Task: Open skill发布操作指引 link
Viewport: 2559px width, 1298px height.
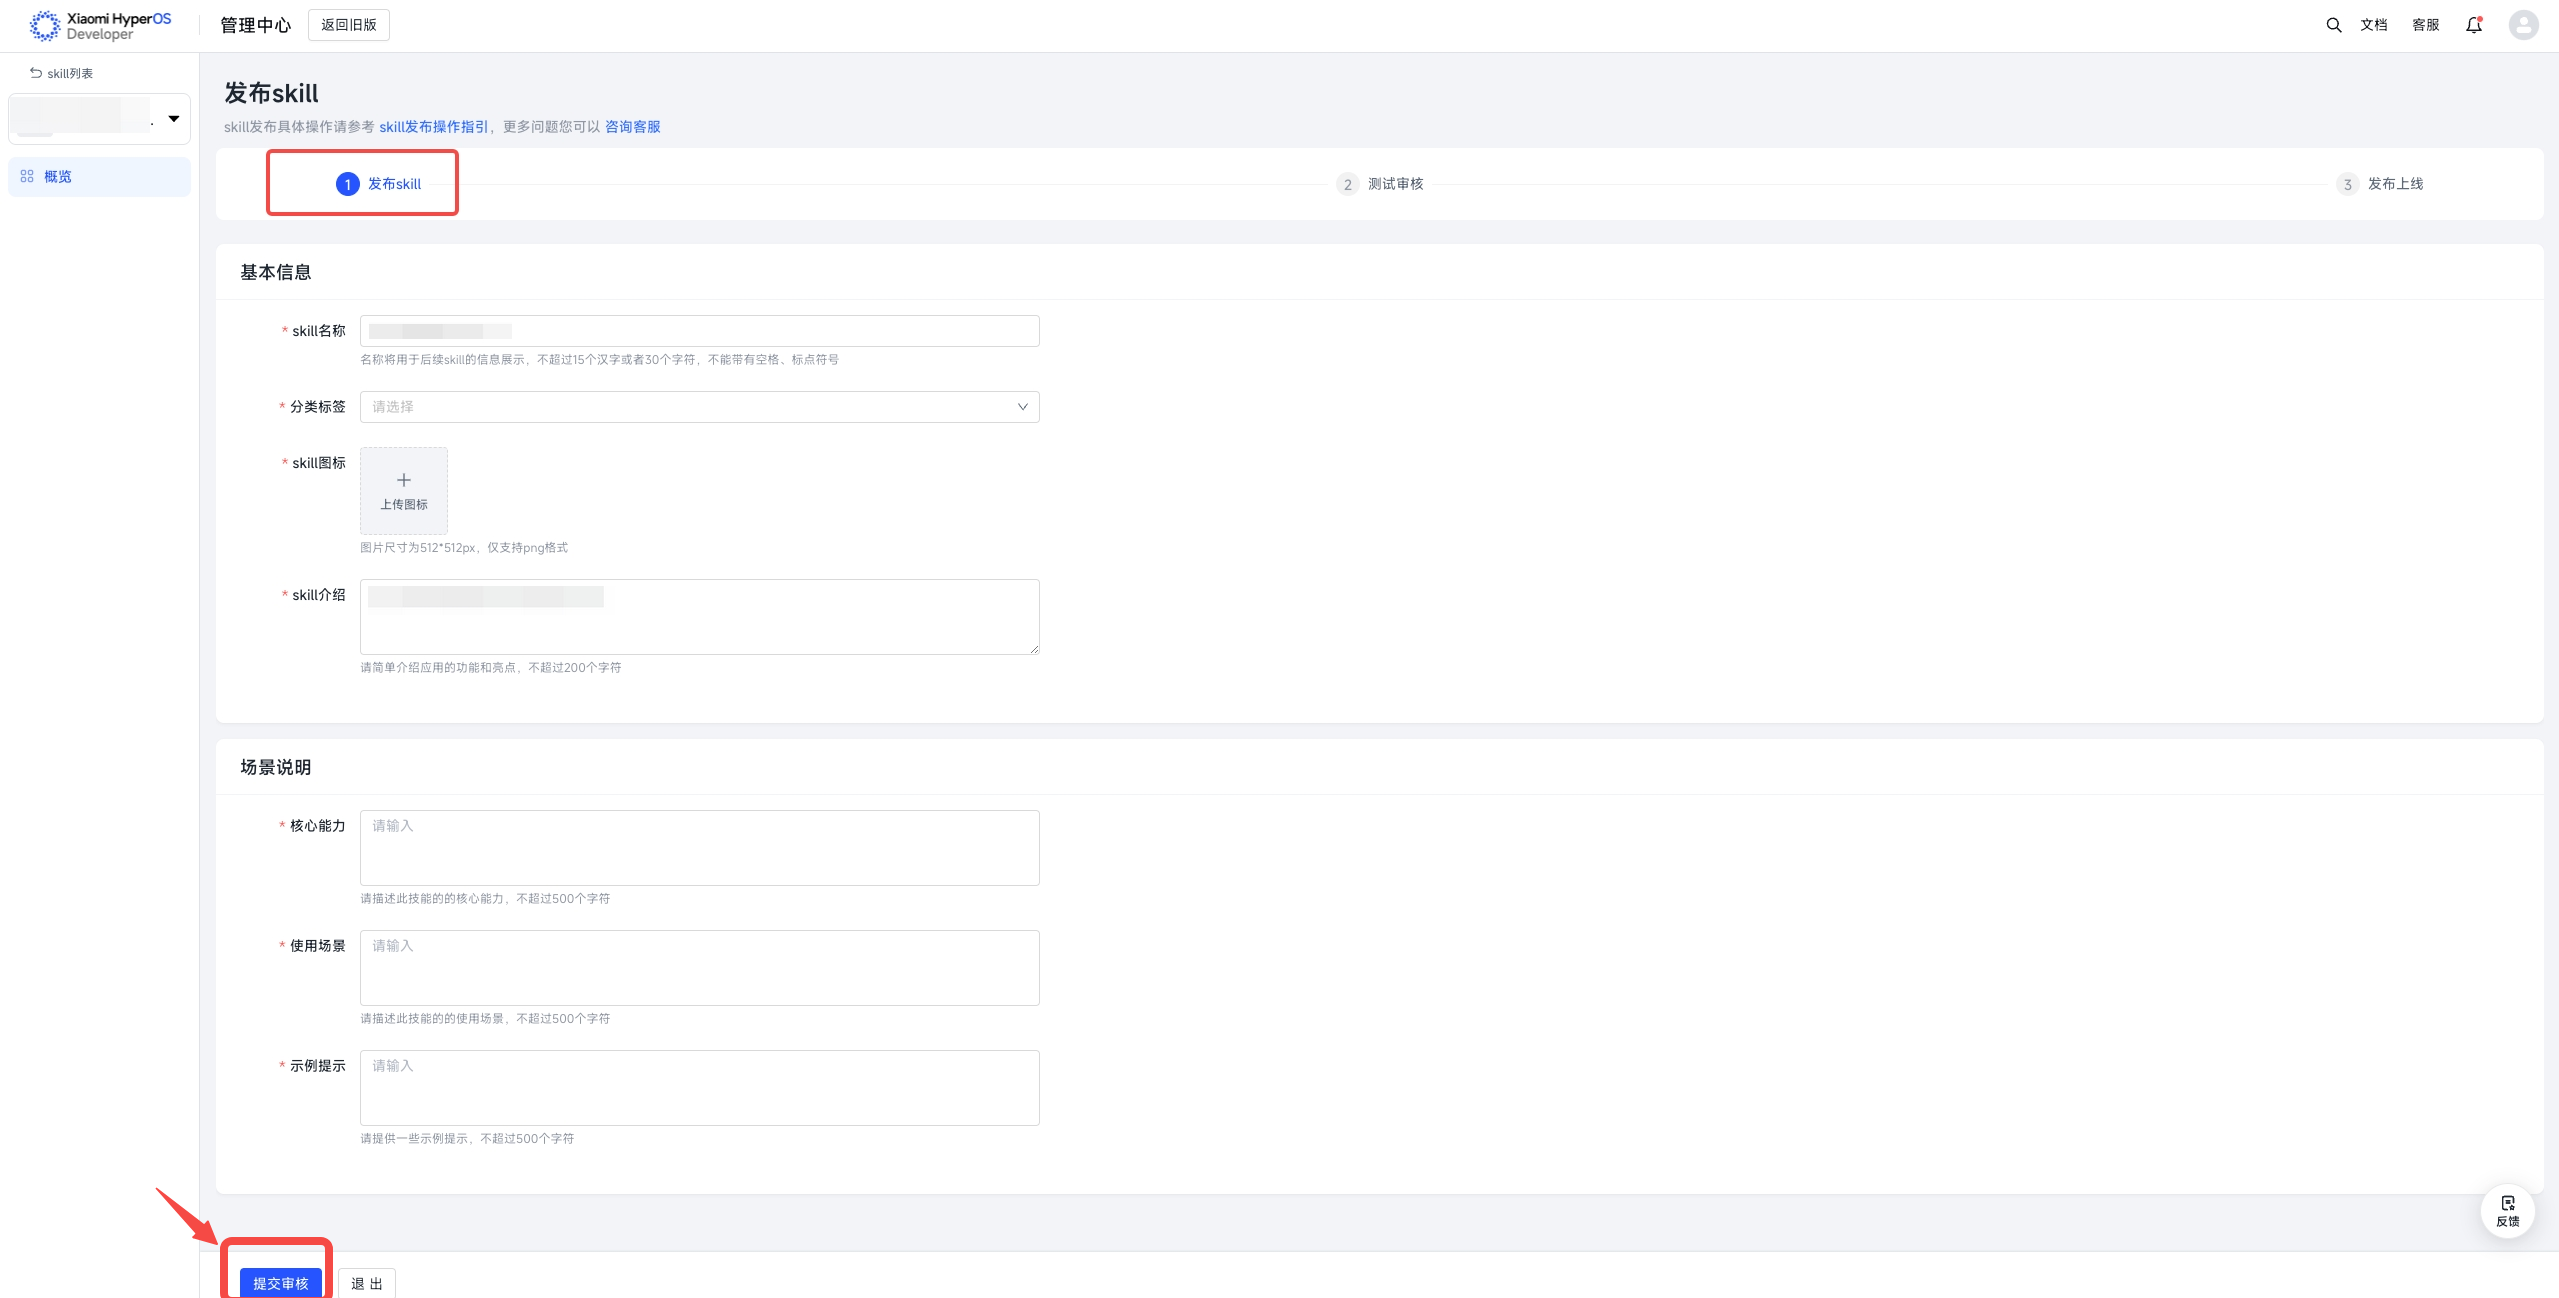Action: (x=433, y=127)
